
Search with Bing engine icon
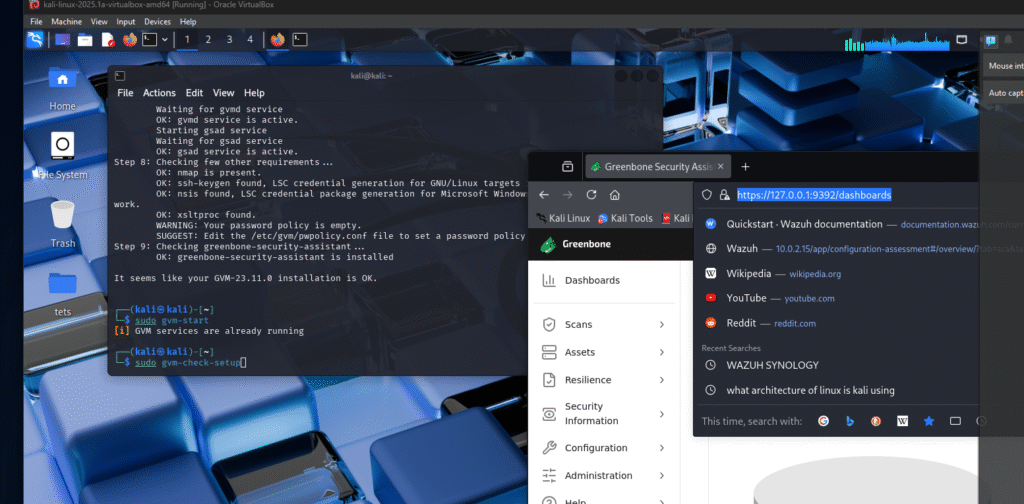point(850,421)
